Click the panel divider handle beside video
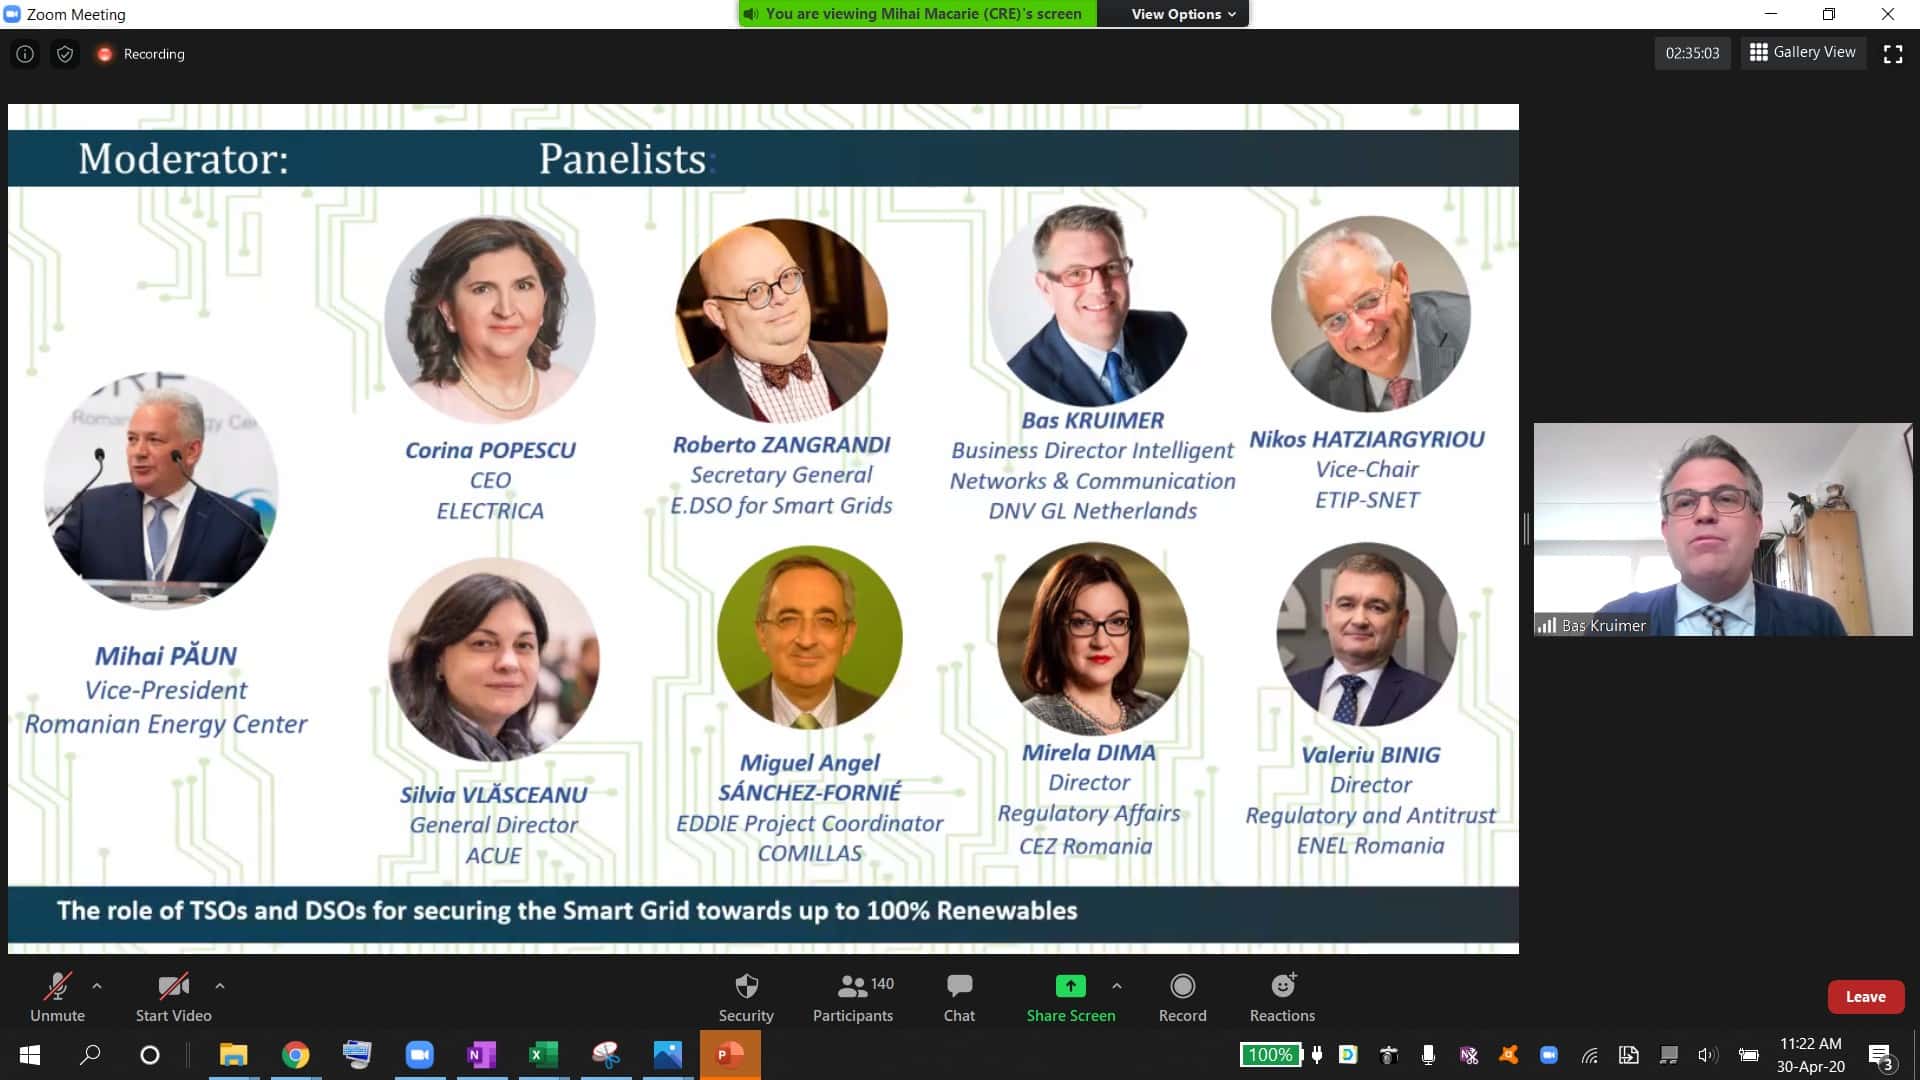 coord(1526,528)
